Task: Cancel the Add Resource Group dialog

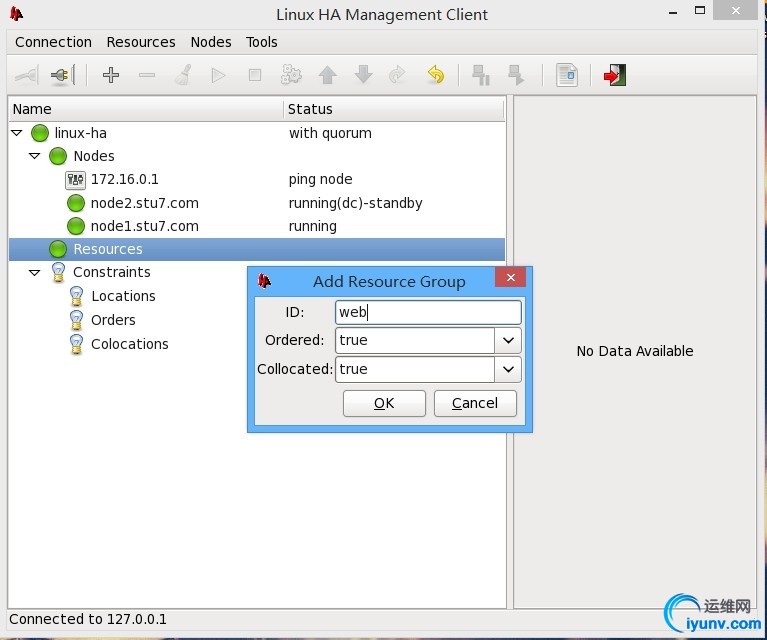Action: [475, 403]
